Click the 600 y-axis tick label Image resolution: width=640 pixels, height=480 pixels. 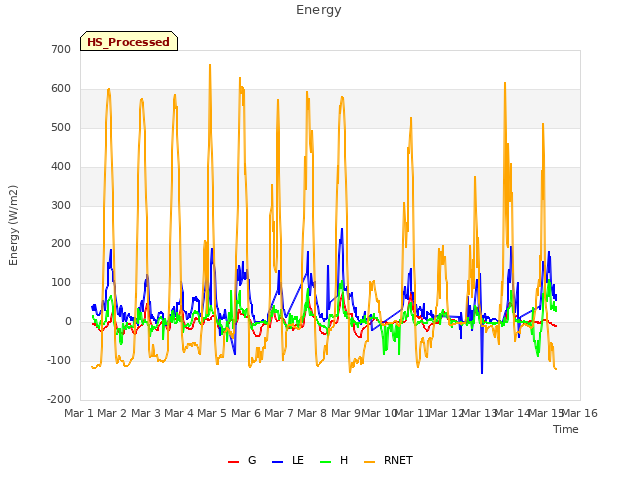(61, 89)
